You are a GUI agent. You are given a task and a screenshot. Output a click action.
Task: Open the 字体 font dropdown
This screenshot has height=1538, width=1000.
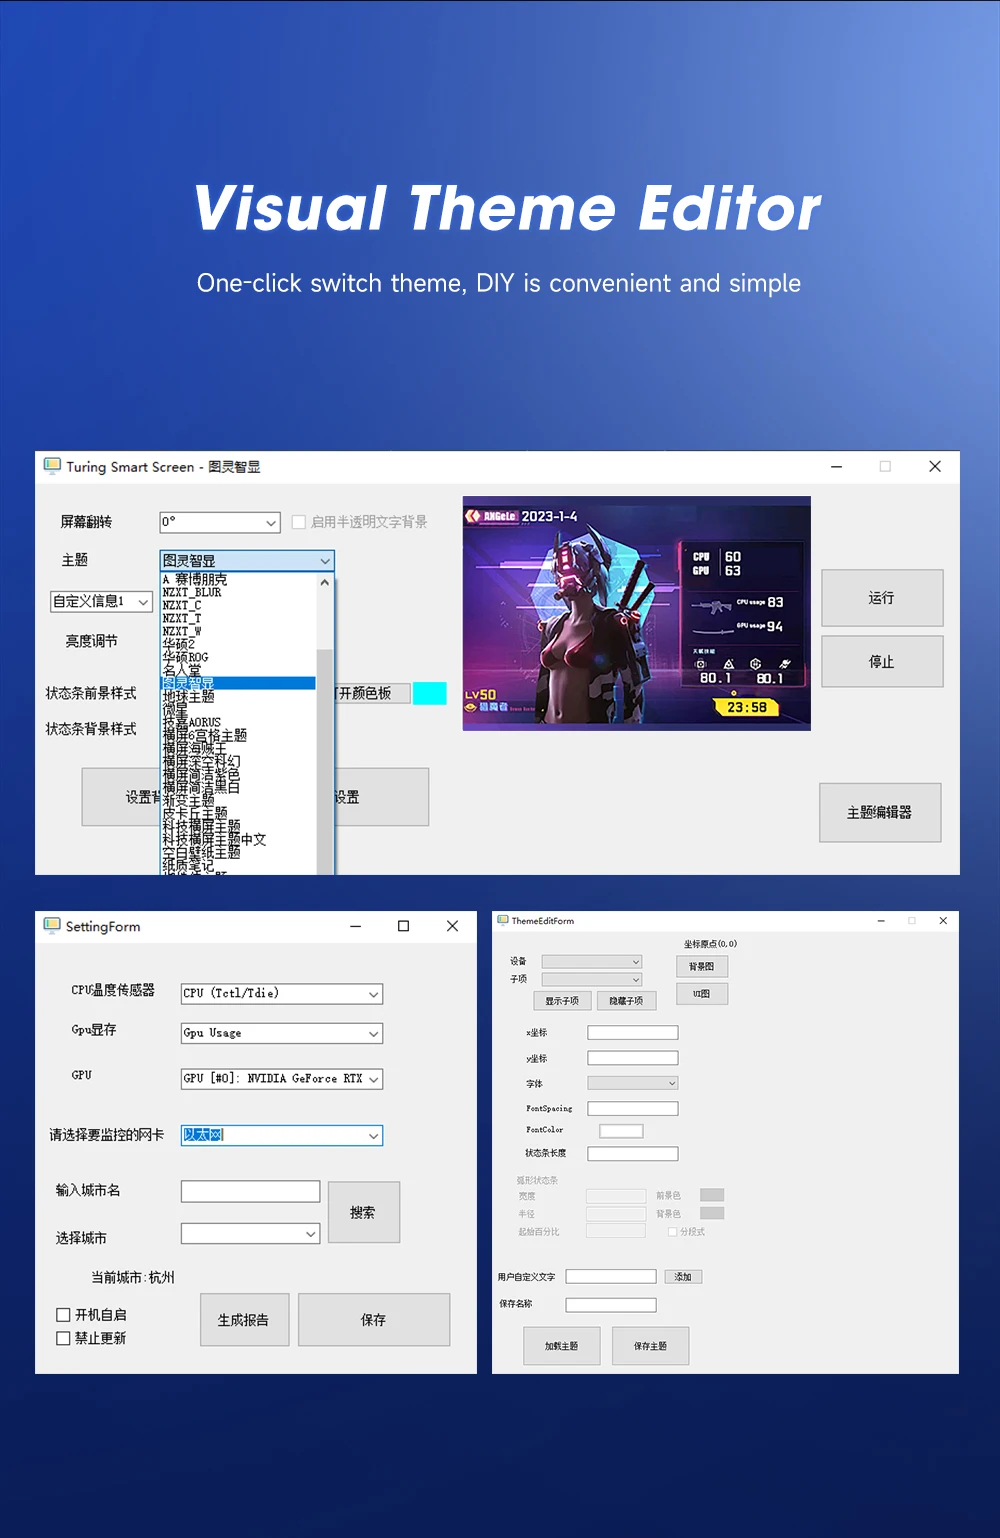pos(633,1083)
